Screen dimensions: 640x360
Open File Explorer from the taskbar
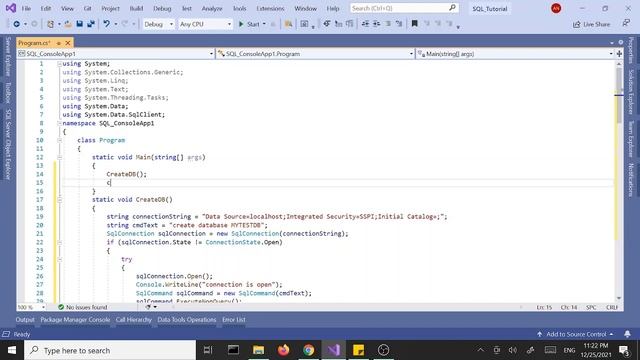coord(258,350)
